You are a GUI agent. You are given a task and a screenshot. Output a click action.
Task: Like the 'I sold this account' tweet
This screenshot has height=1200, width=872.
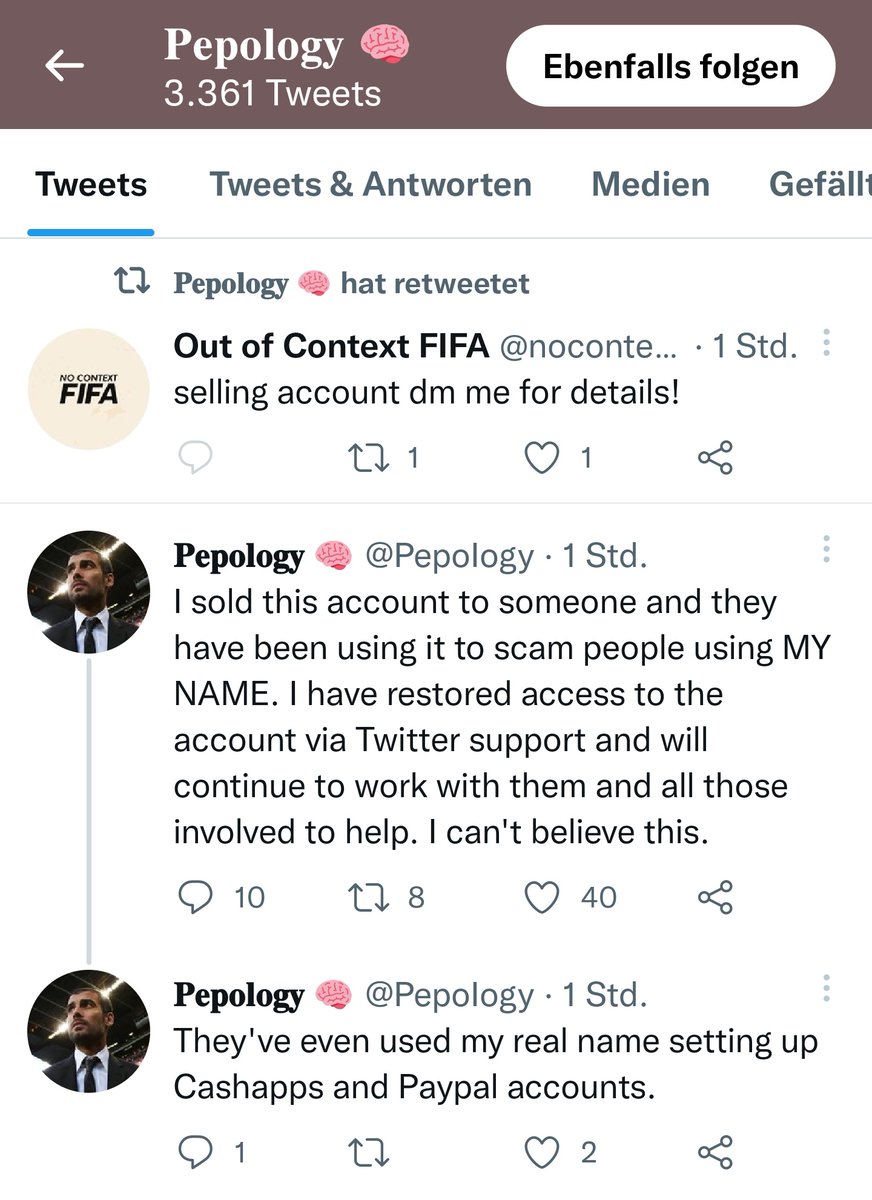(x=542, y=897)
